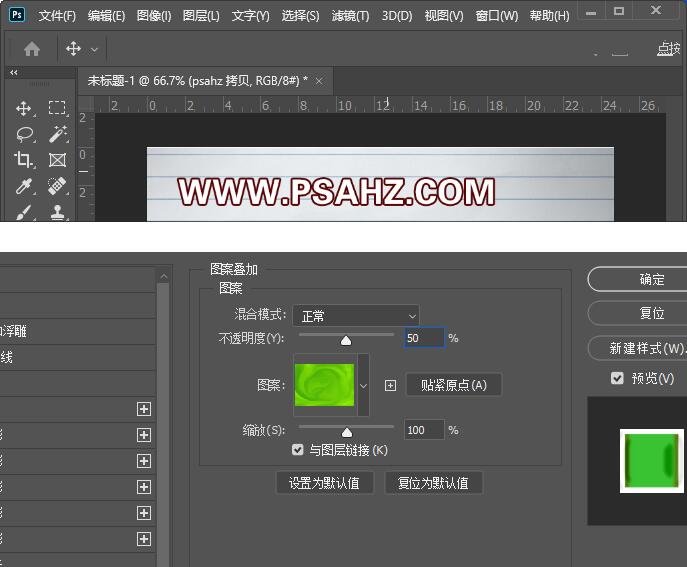The image size is (687, 567).
Task: Select the 浮雕 style row
Action: 78,331
